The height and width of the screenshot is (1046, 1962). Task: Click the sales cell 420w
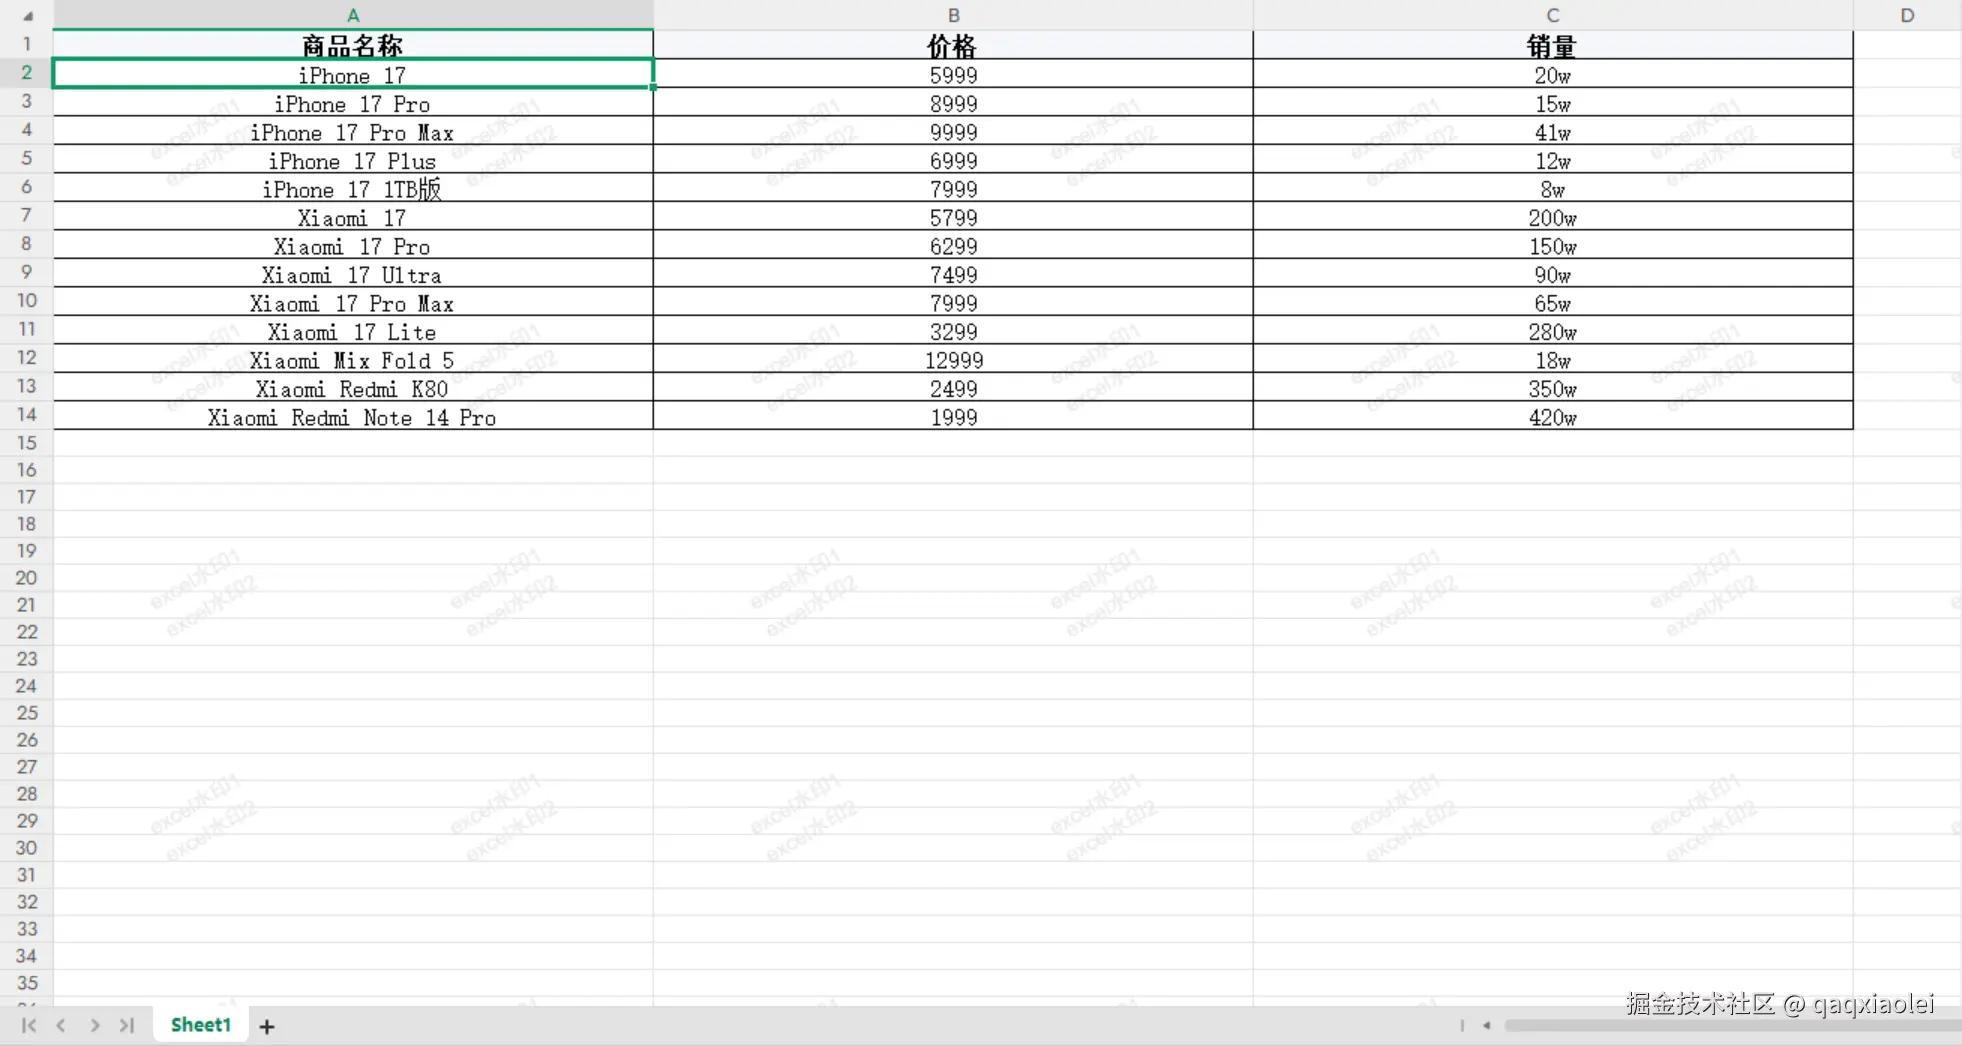pyautogui.click(x=1552, y=416)
